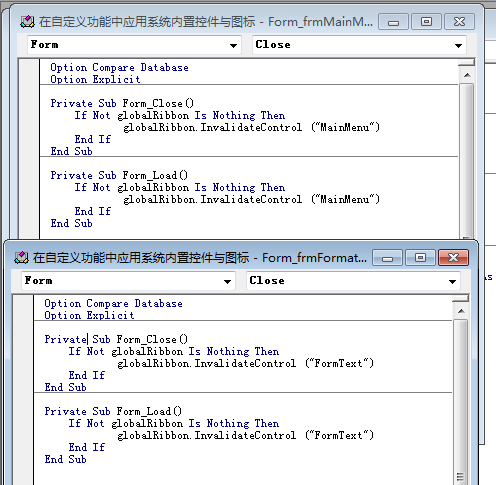
Task: Place cursor on "FormText" in Form_Load procedure
Action: click(338, 435)
